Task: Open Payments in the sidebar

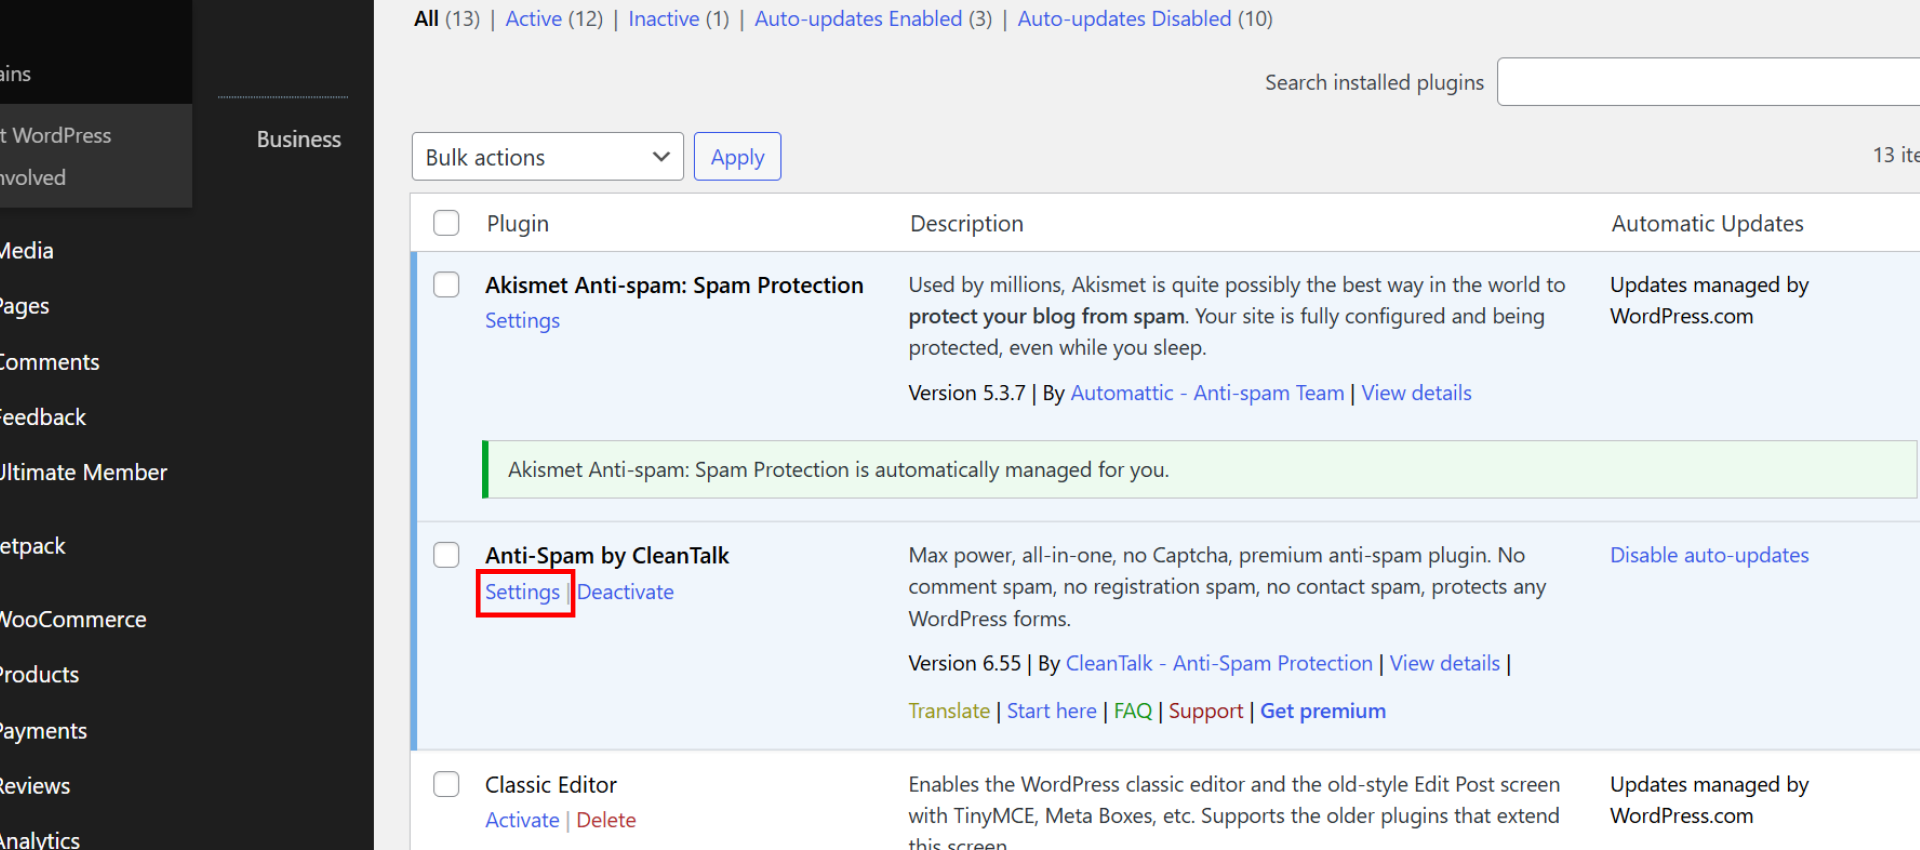Action: point(44,731)
